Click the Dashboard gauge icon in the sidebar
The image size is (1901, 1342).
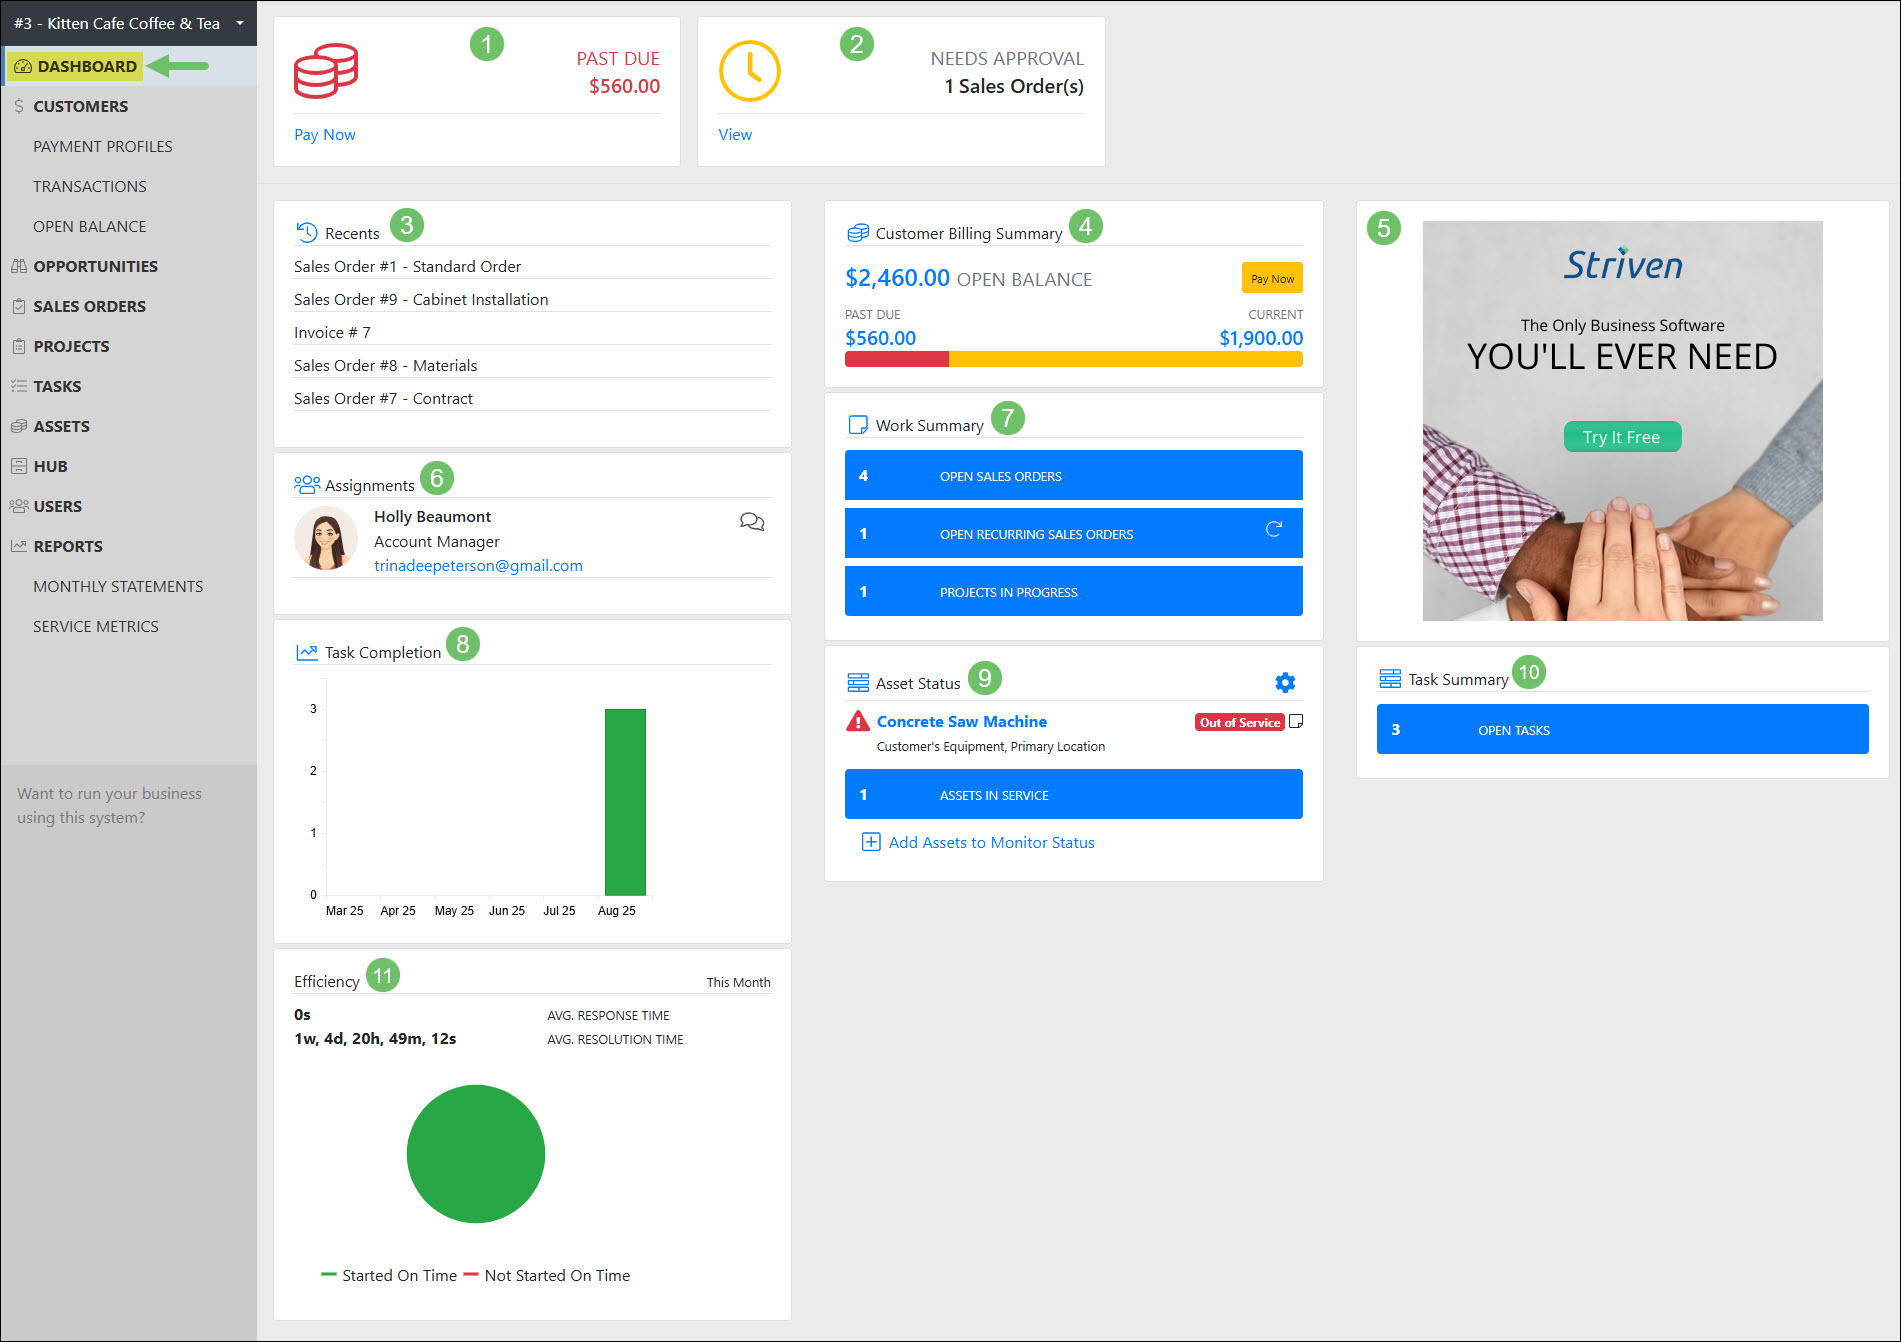pos(21,66)
